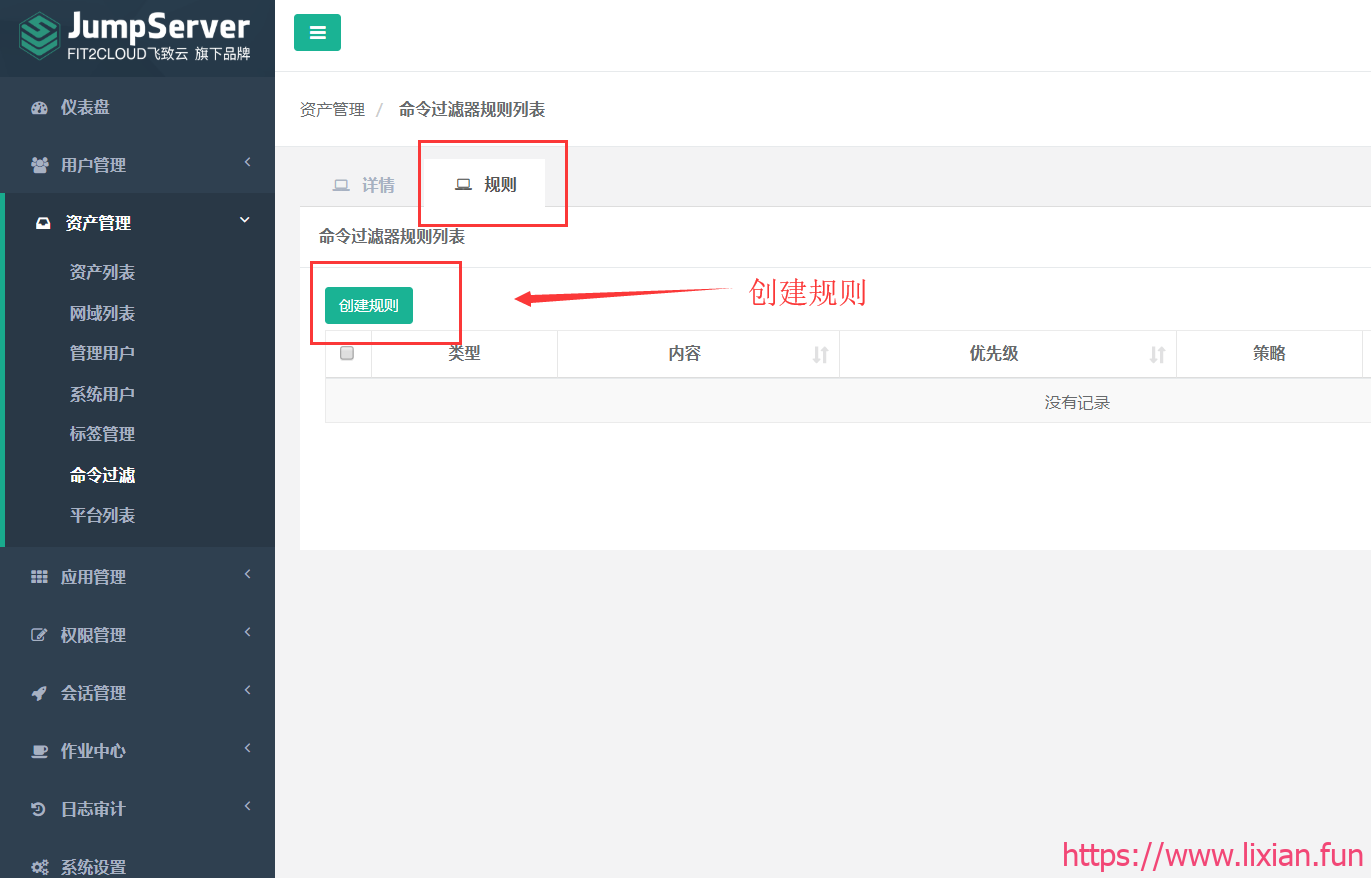The width and height of the screenshot is (1371, 878).
Task: Click the JumpServer logo icon
Action: (x=39, y=36)
